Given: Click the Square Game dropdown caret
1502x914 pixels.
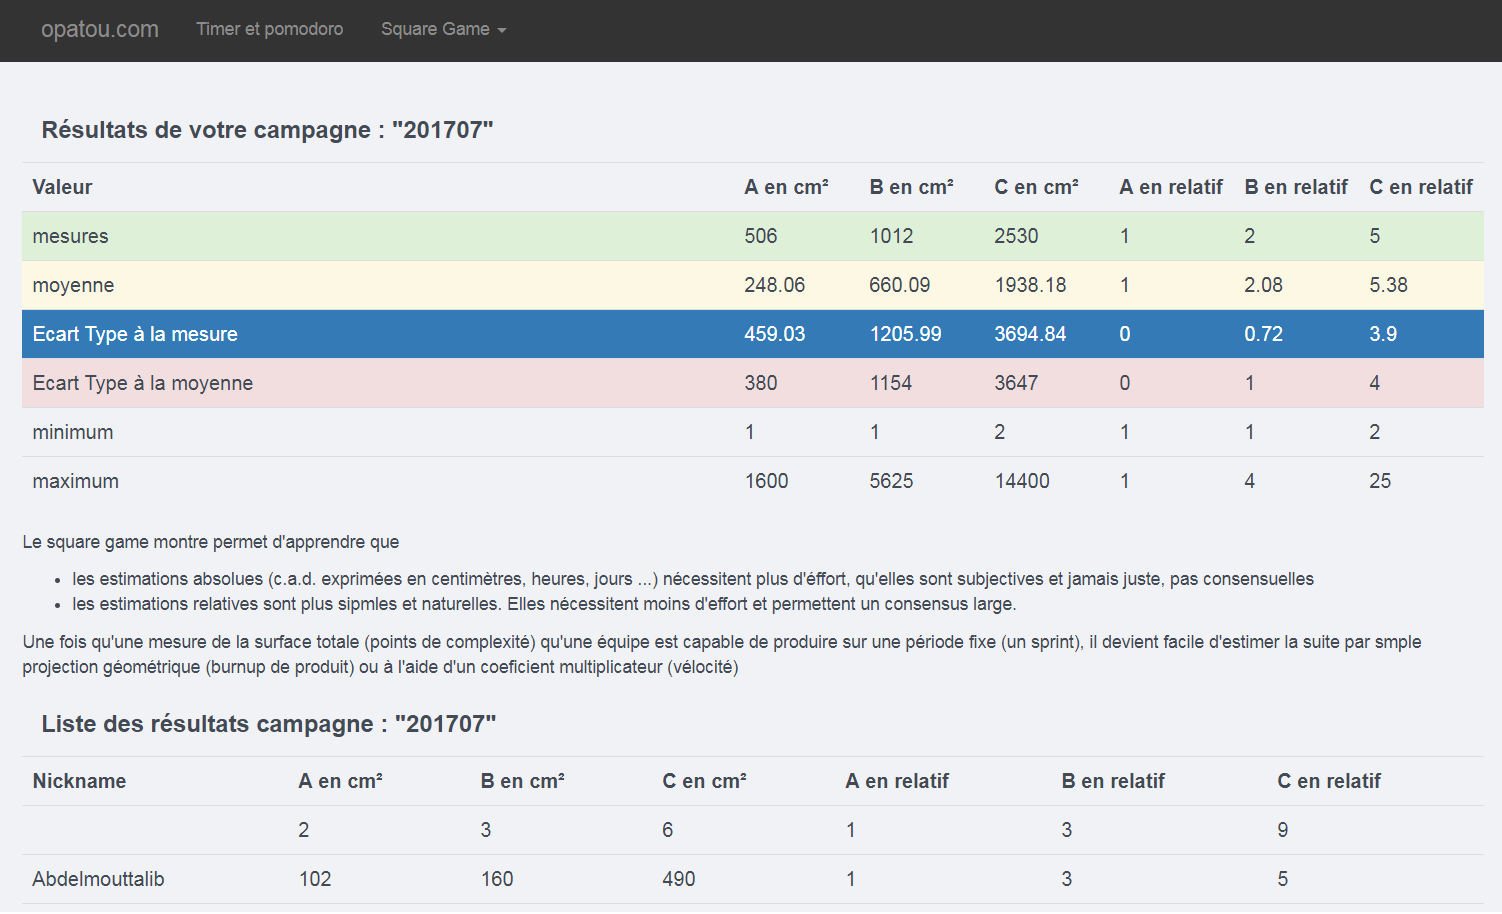Looking at the screenshot, I should click(502, 30).
